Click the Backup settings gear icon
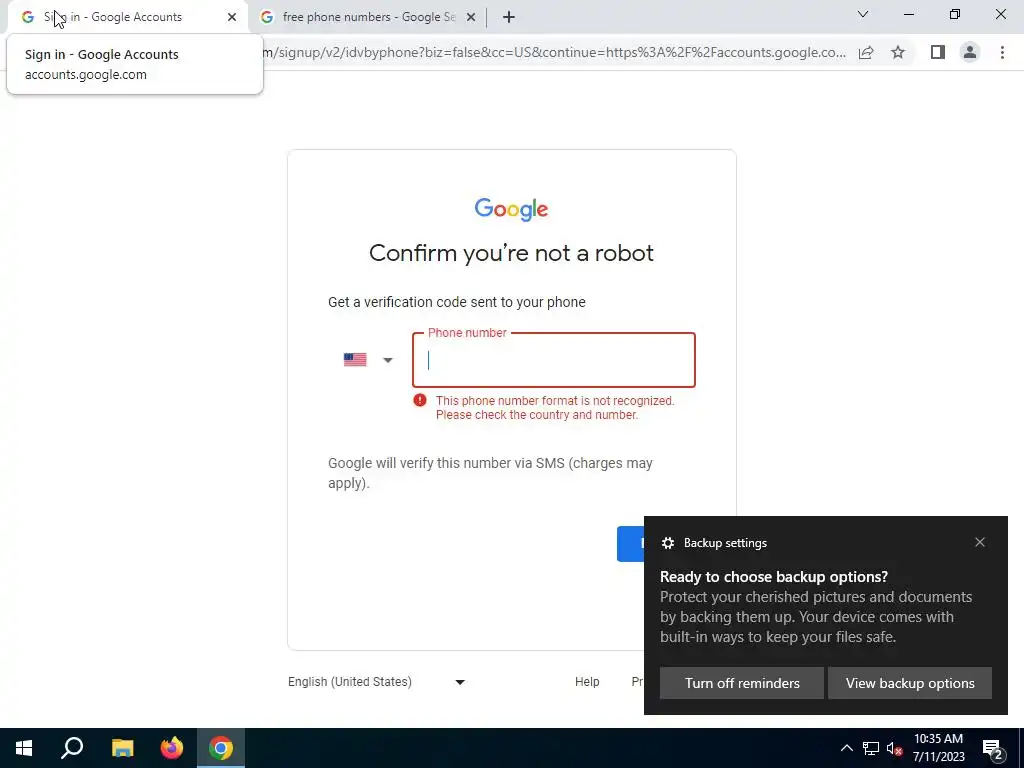 pos(667,543)
